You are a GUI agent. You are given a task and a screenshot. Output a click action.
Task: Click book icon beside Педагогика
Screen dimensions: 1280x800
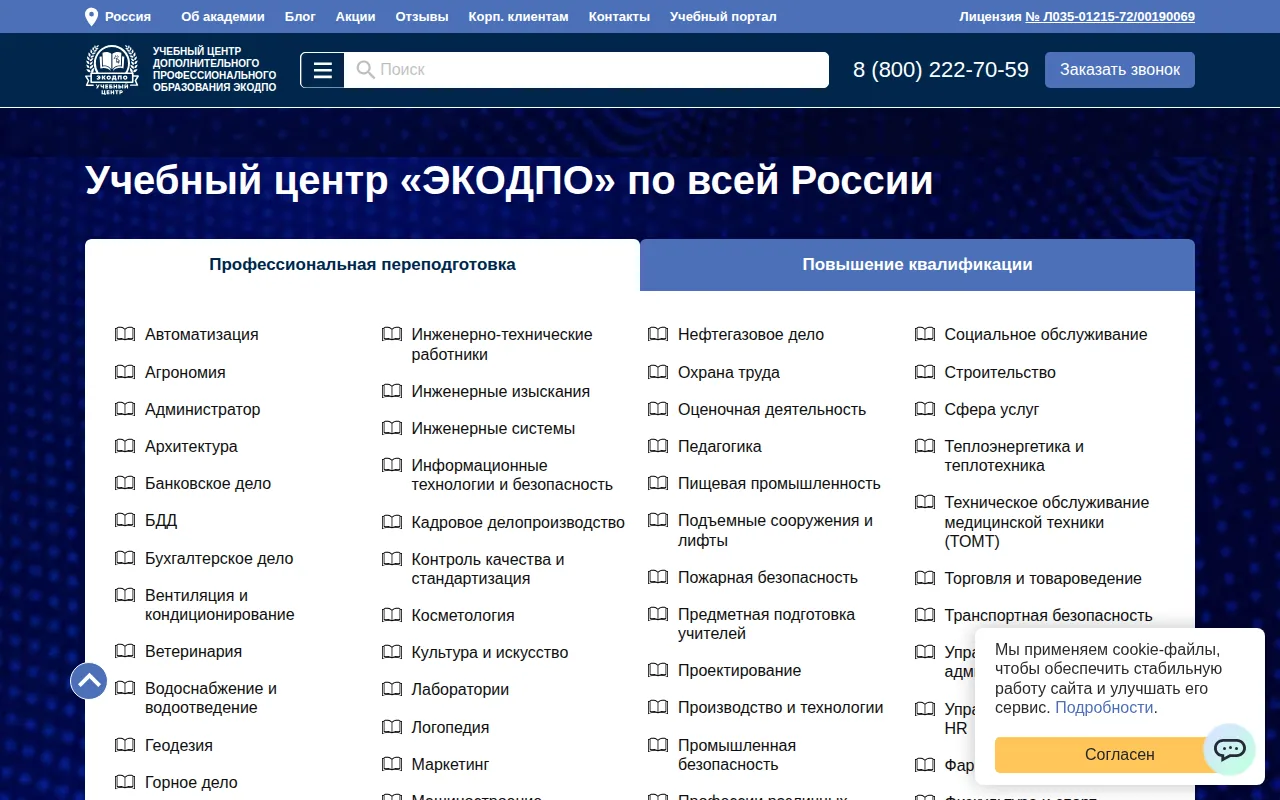coord(658,446)
